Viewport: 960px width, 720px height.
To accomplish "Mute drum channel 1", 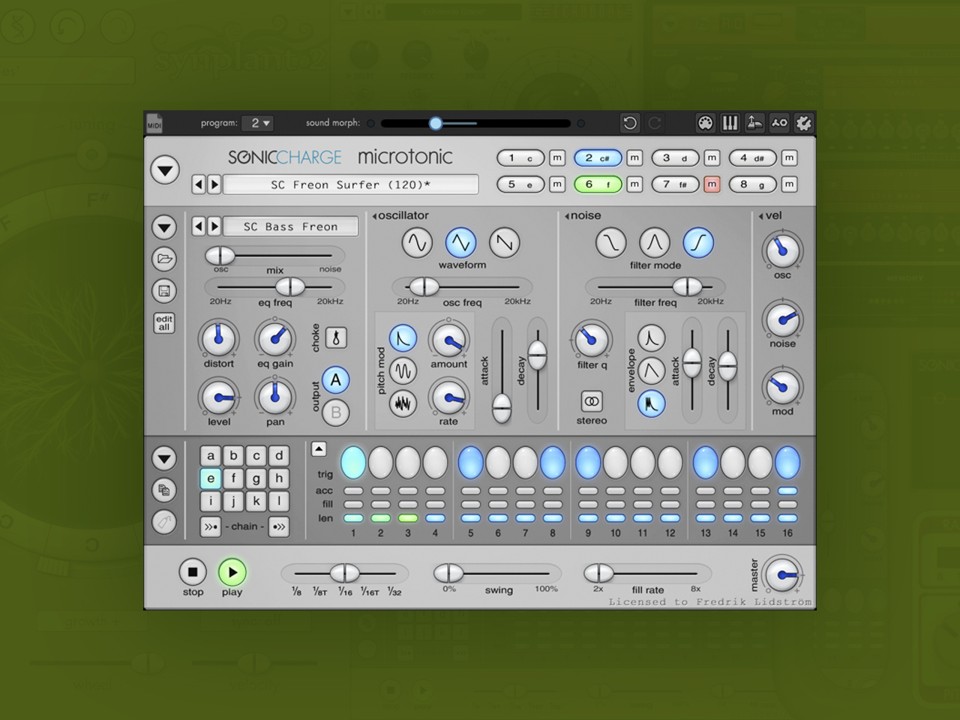I will [557, 158].
